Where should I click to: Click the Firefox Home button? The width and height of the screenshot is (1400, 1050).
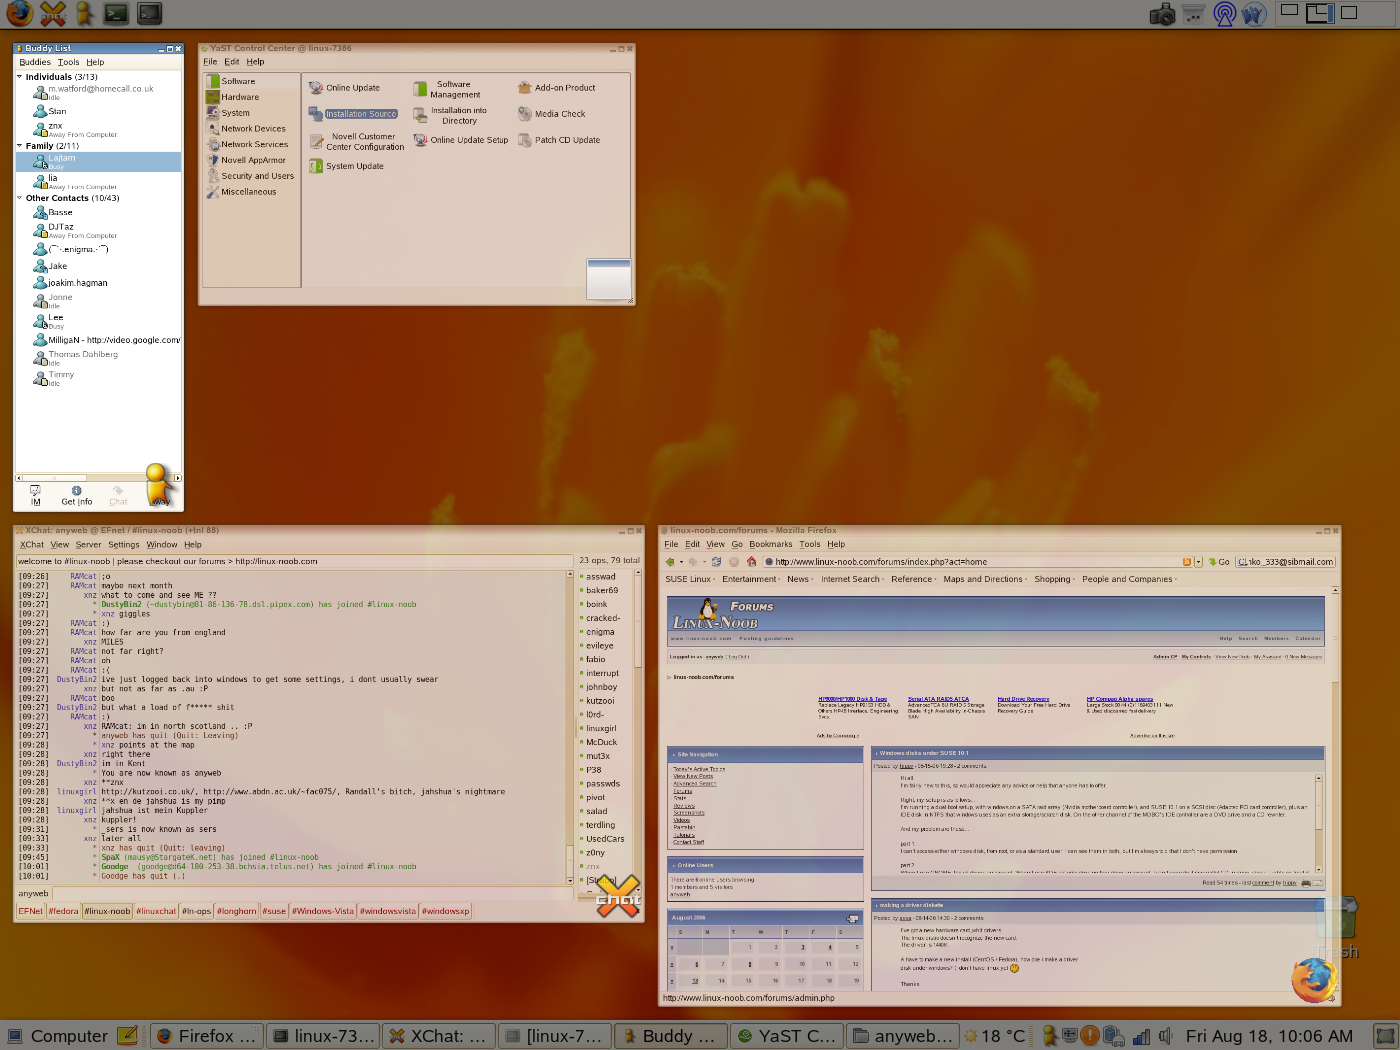pyautogui.click(x=752, y=562)
